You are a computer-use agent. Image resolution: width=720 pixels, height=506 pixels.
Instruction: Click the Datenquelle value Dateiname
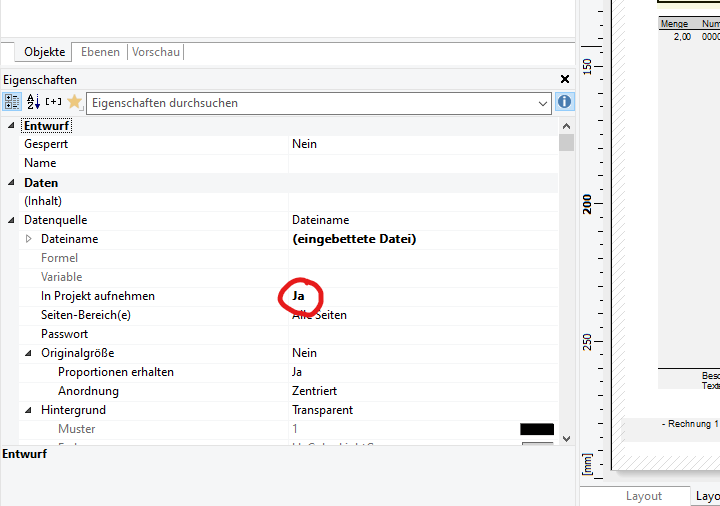tap(321, 220)
